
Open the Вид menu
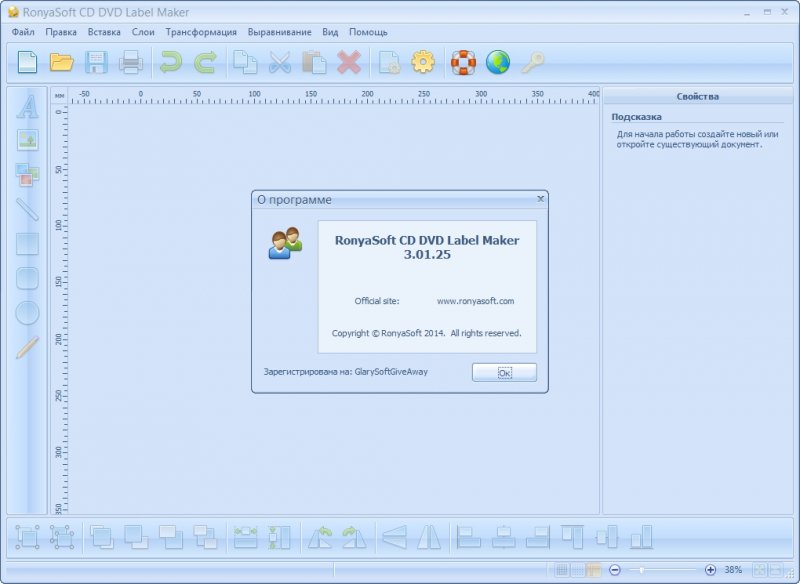330,32
